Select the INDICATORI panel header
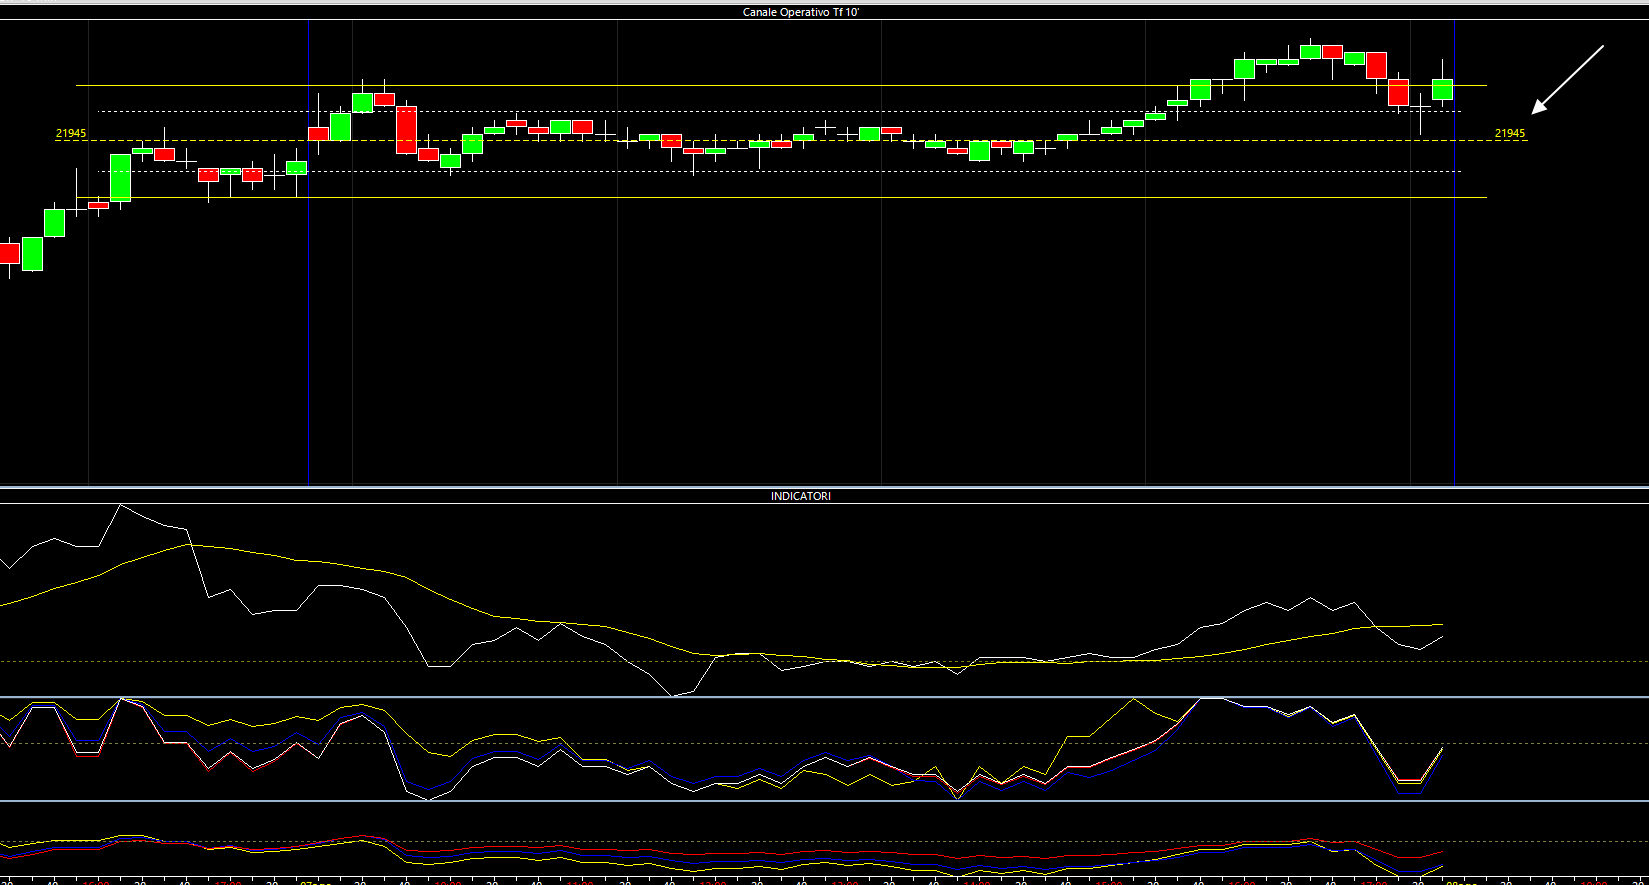 point(800,496)
